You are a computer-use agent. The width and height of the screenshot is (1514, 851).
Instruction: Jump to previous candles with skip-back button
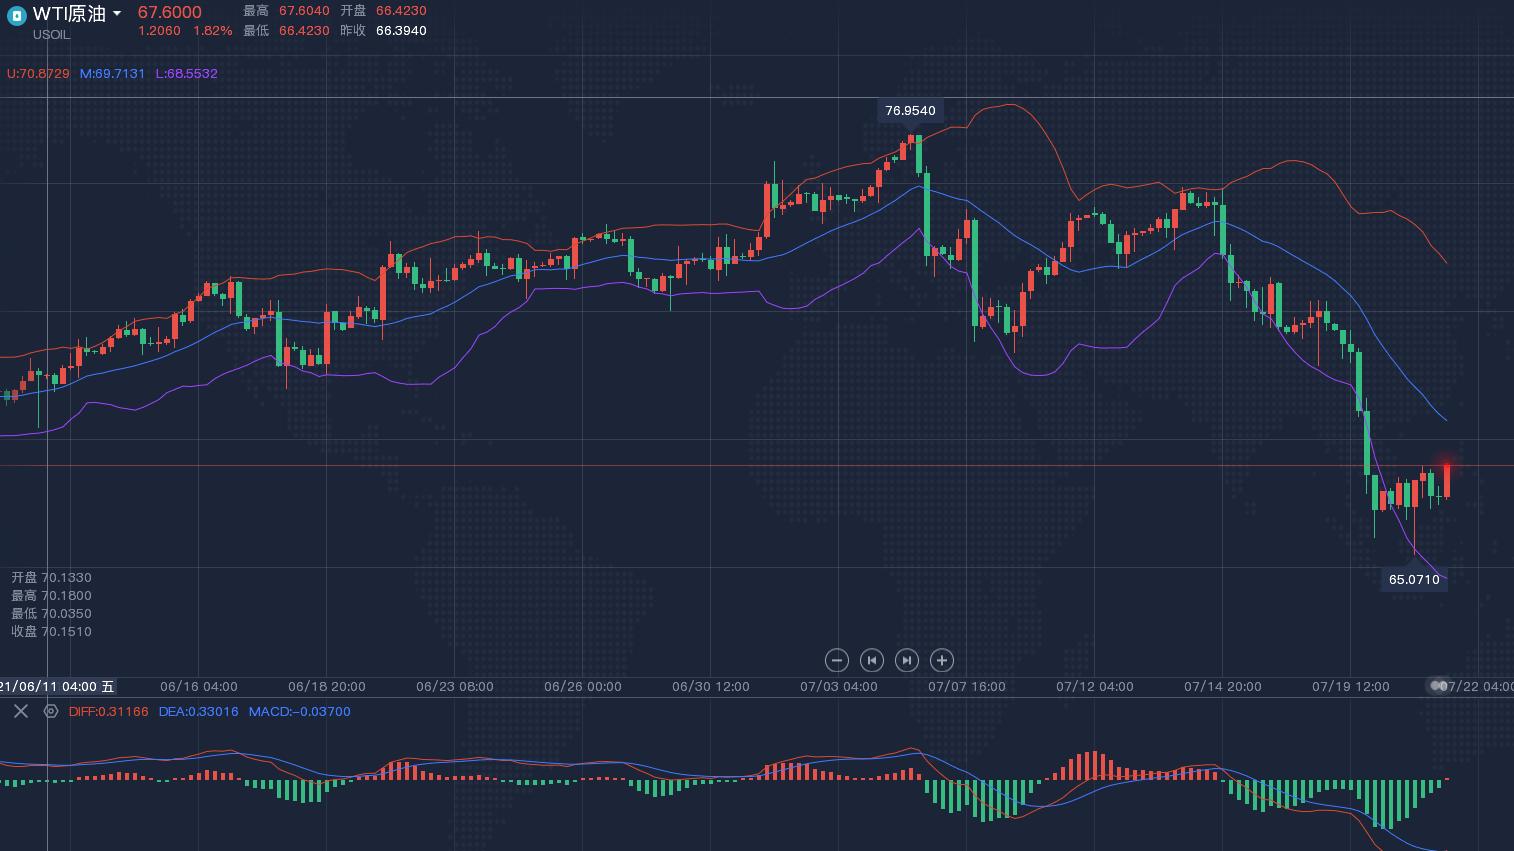[872, 660]
